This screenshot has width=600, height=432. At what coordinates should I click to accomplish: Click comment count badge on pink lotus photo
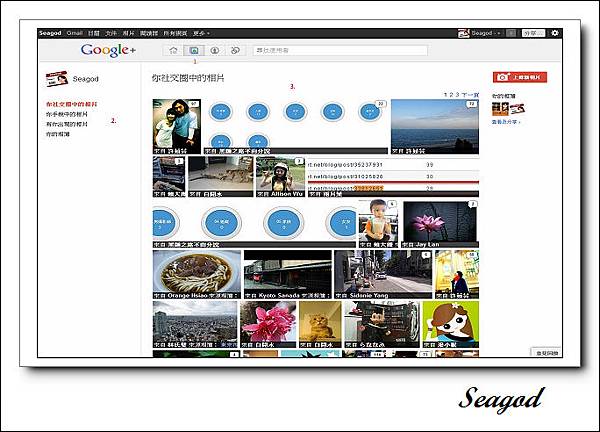pyautogui.click(x=473, y=204)
